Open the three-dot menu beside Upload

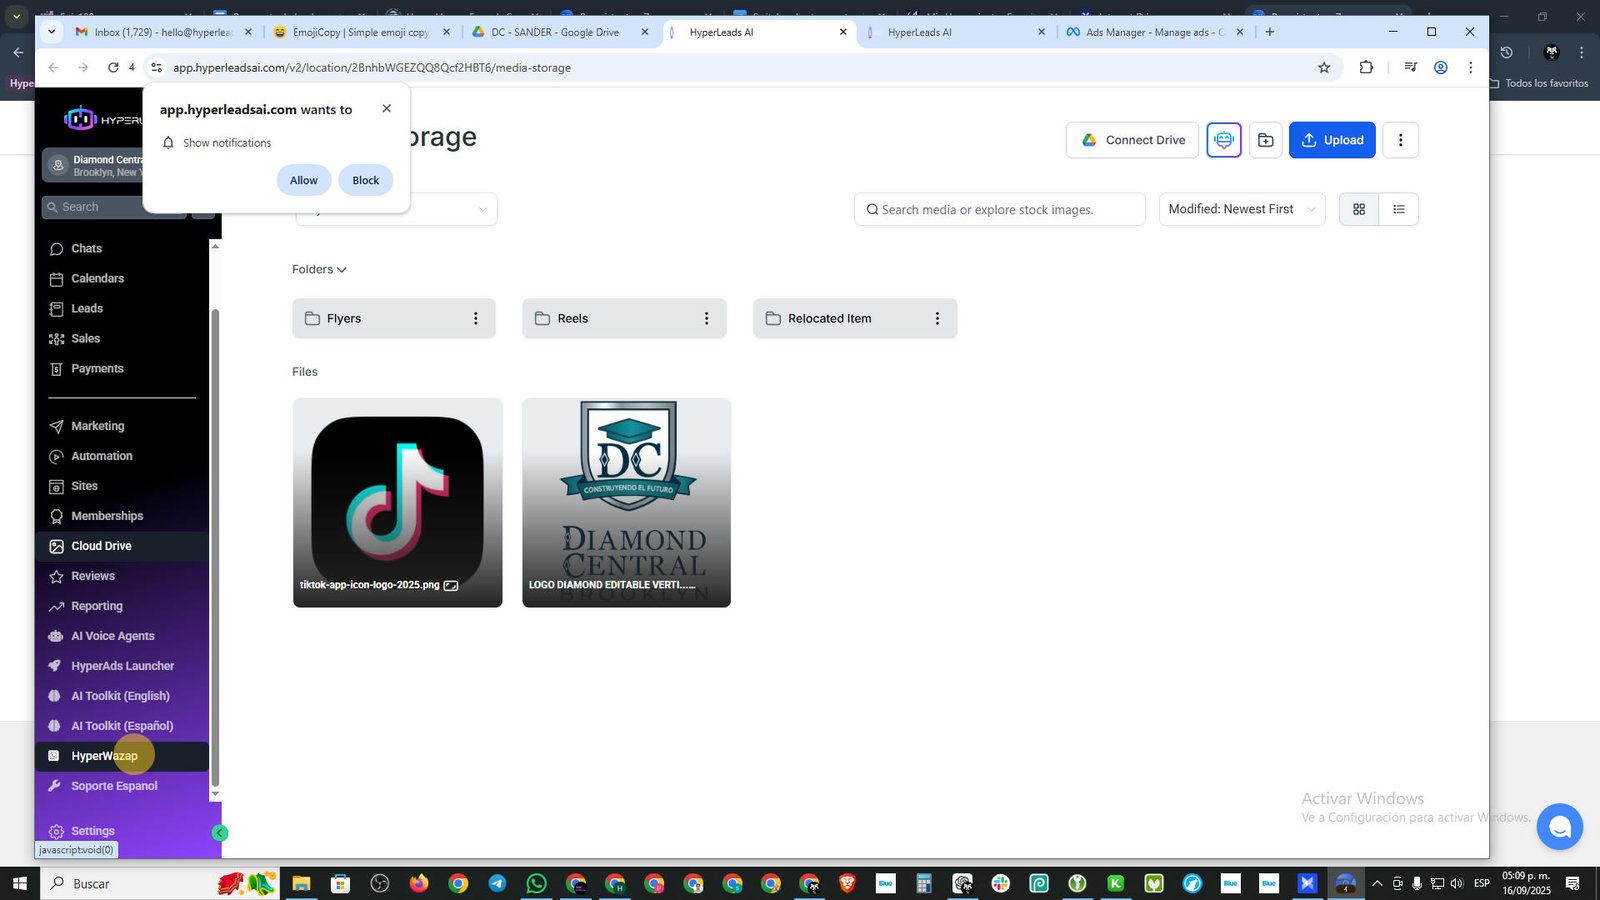tap(1400, 140)
